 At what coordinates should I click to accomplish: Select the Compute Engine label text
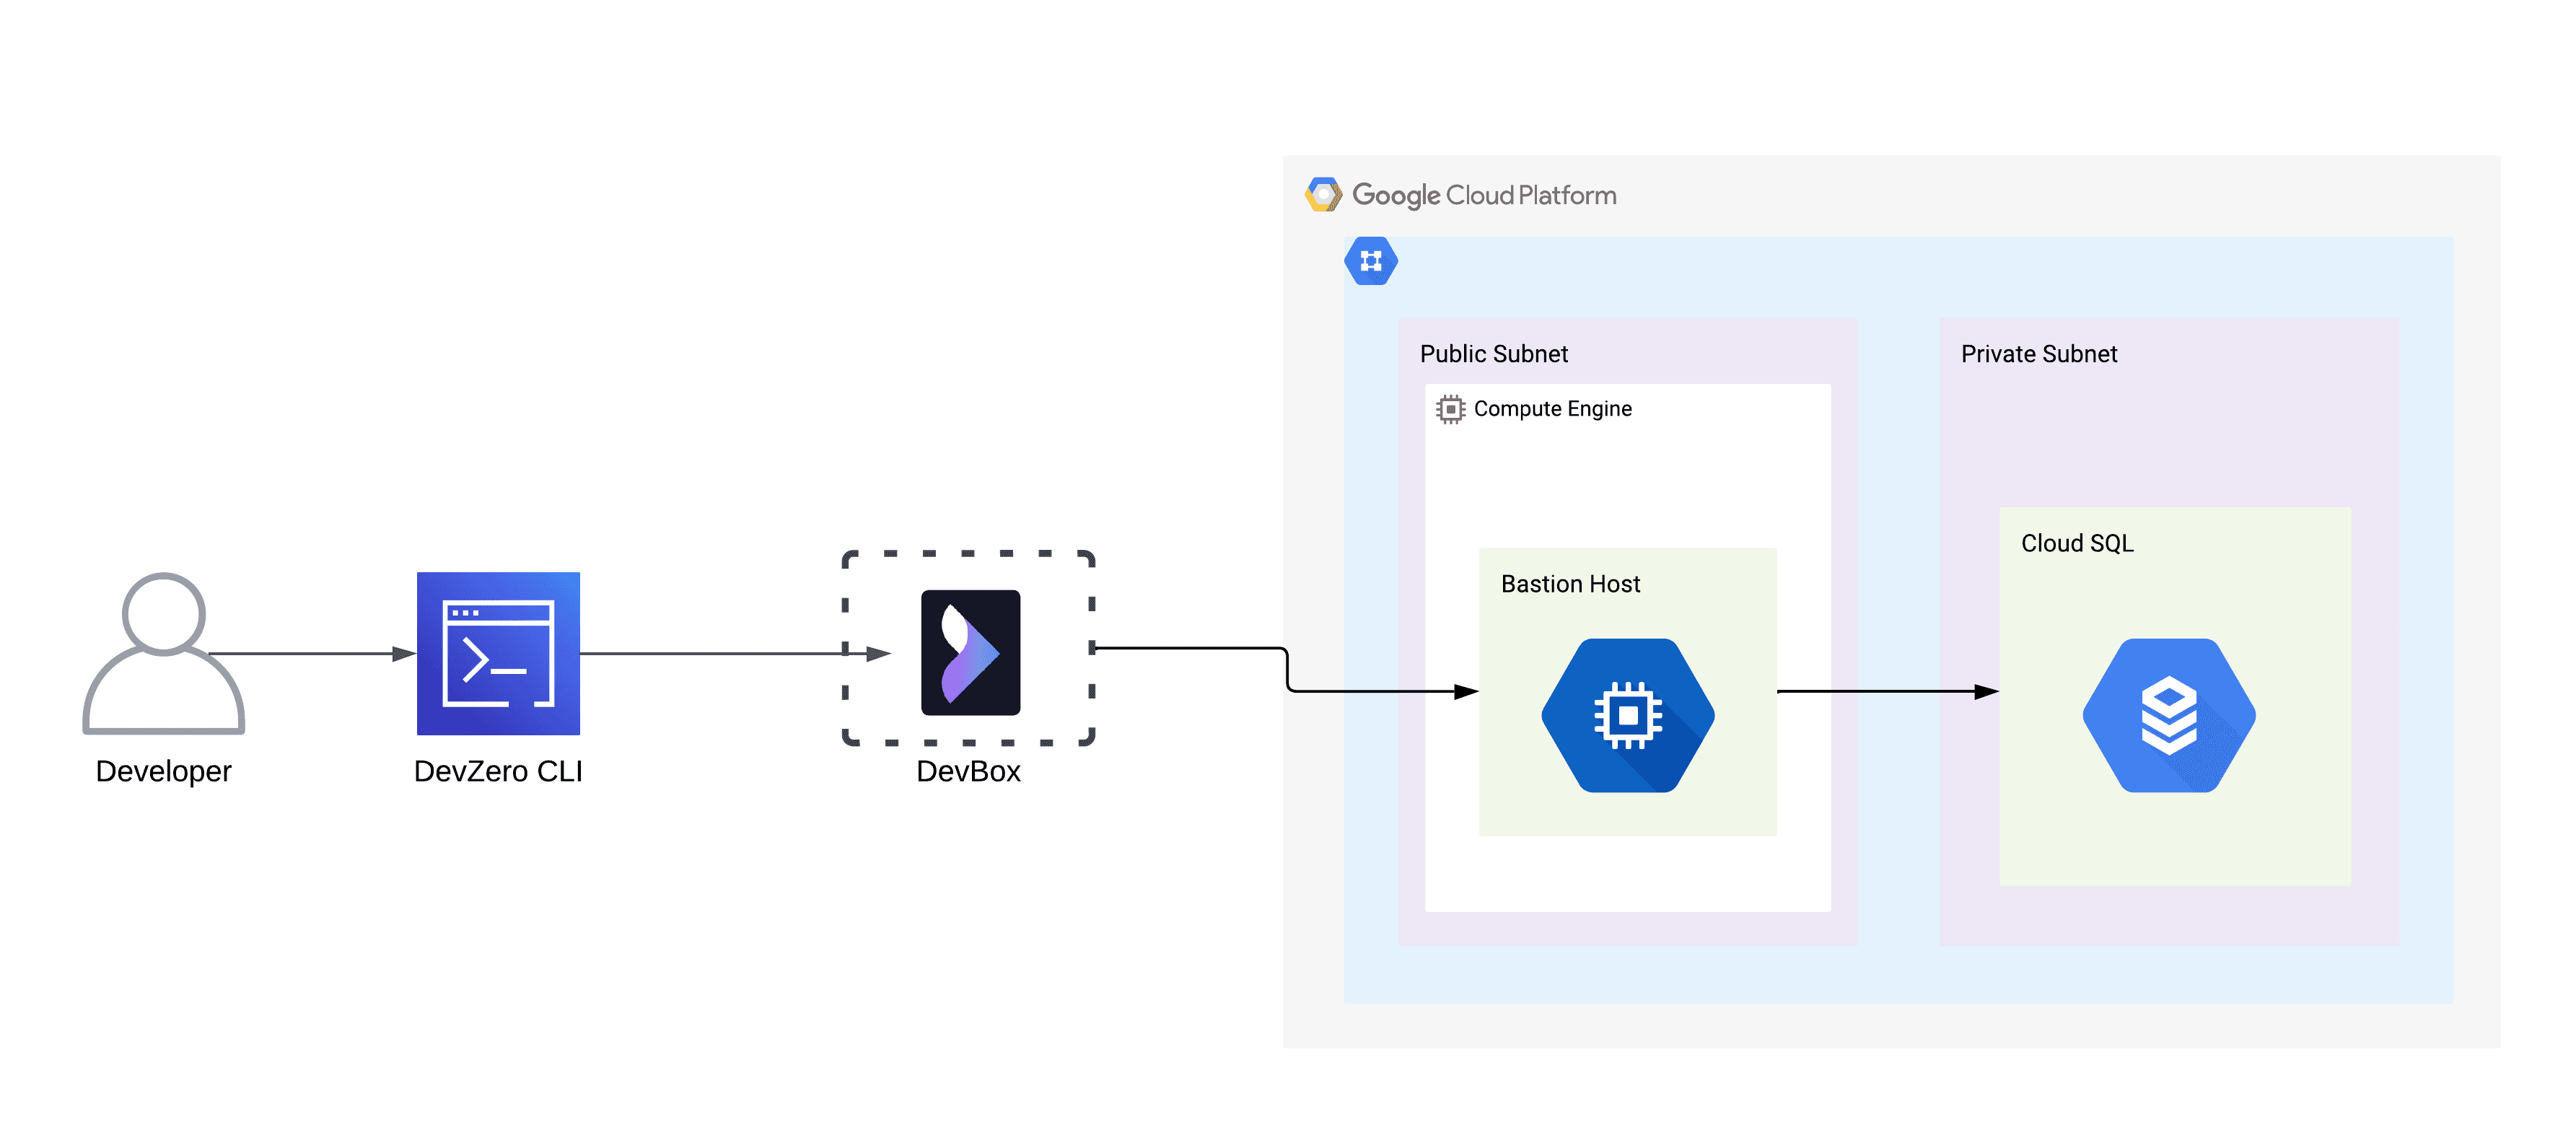point(1552,409)
